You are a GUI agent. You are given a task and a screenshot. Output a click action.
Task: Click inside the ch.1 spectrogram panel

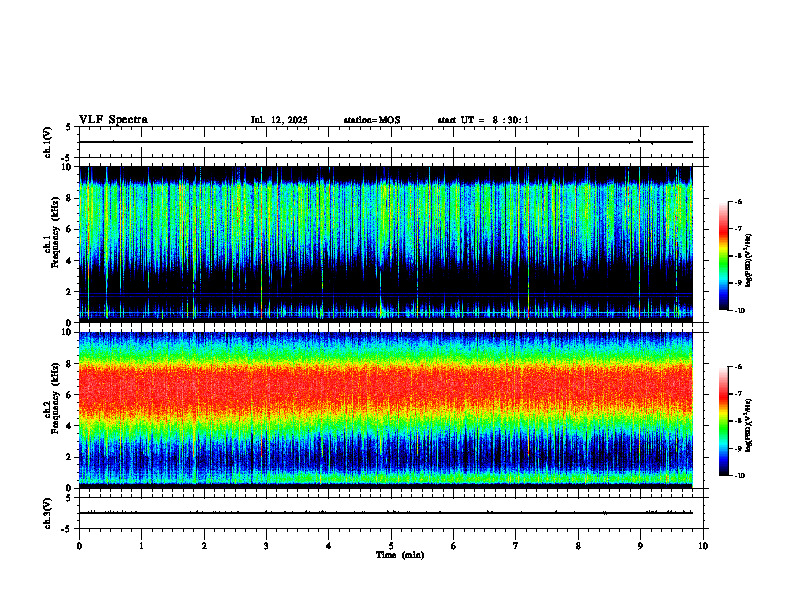click(x=386, y=244)
